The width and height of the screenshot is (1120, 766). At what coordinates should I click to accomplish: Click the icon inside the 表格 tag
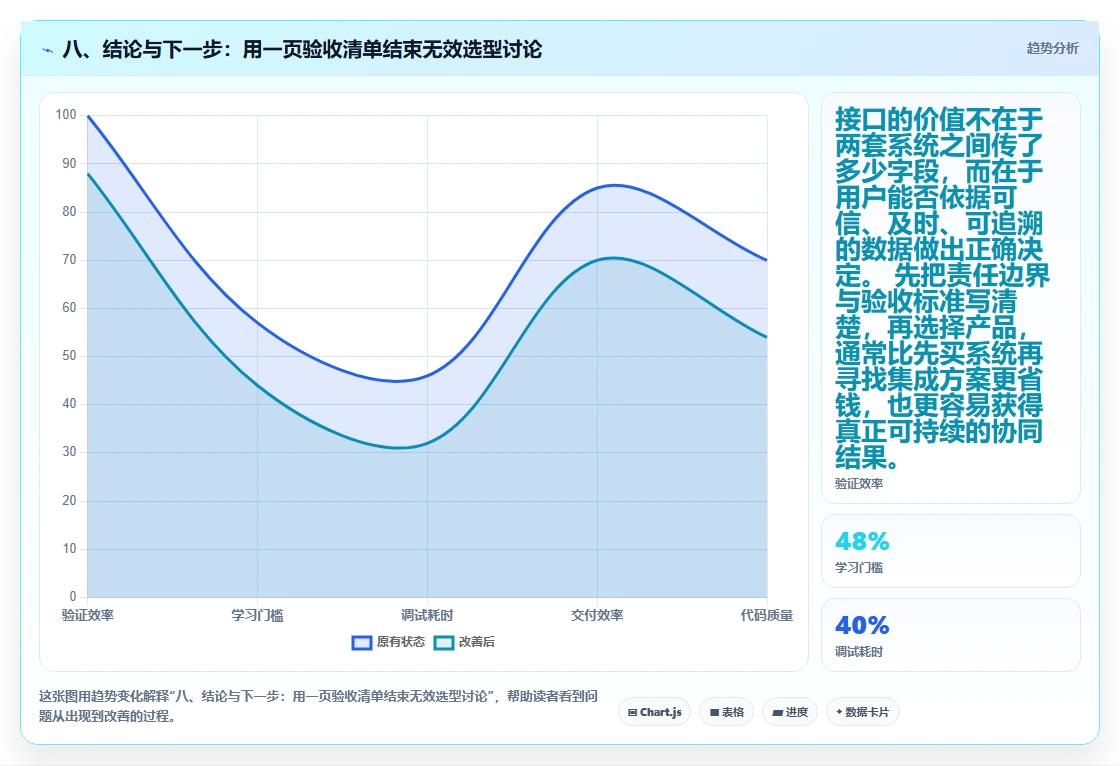click(x=714, y=712)
